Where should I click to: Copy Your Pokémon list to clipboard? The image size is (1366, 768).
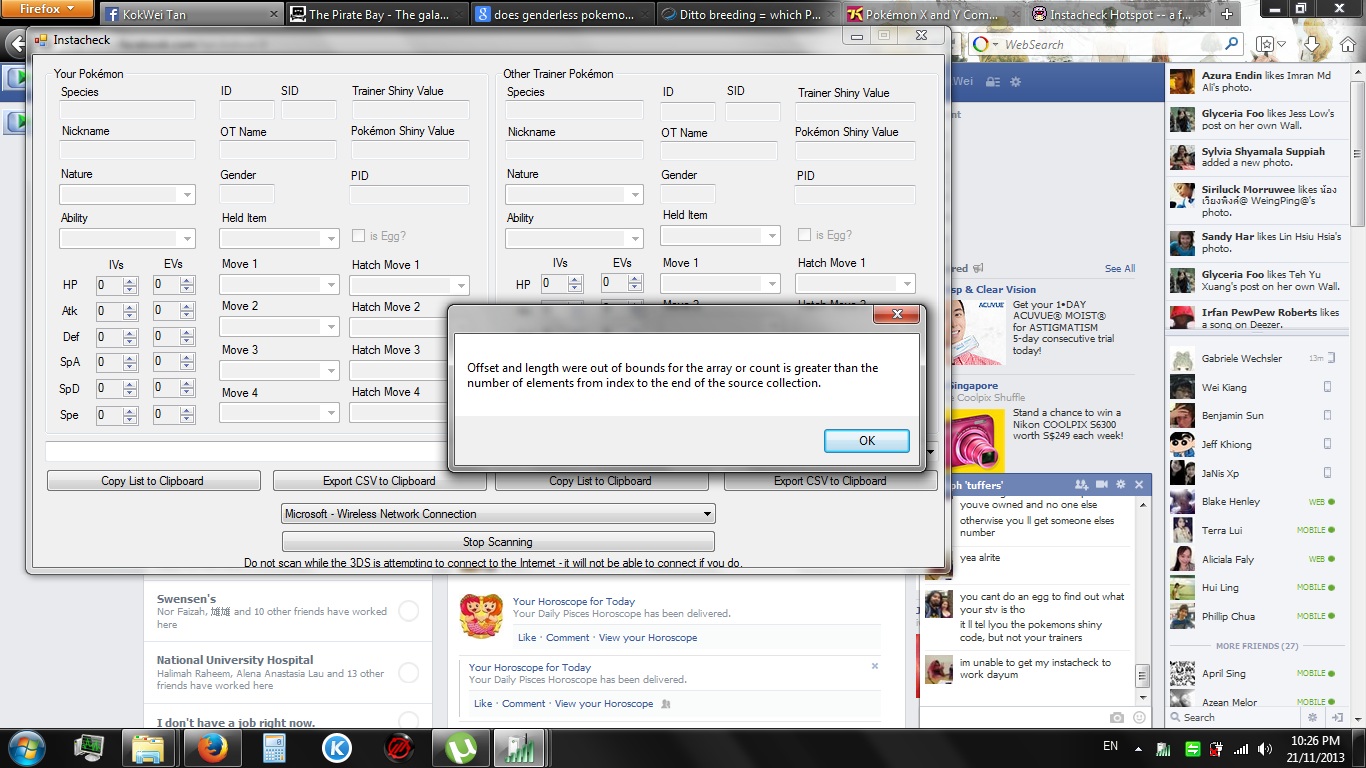[x=153, y=481]
